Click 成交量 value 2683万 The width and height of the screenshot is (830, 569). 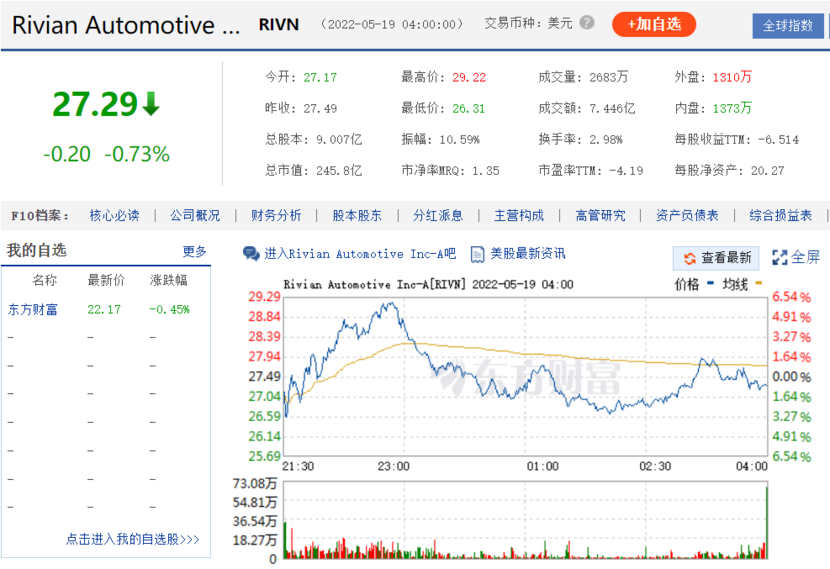click(x=608, y=77)
